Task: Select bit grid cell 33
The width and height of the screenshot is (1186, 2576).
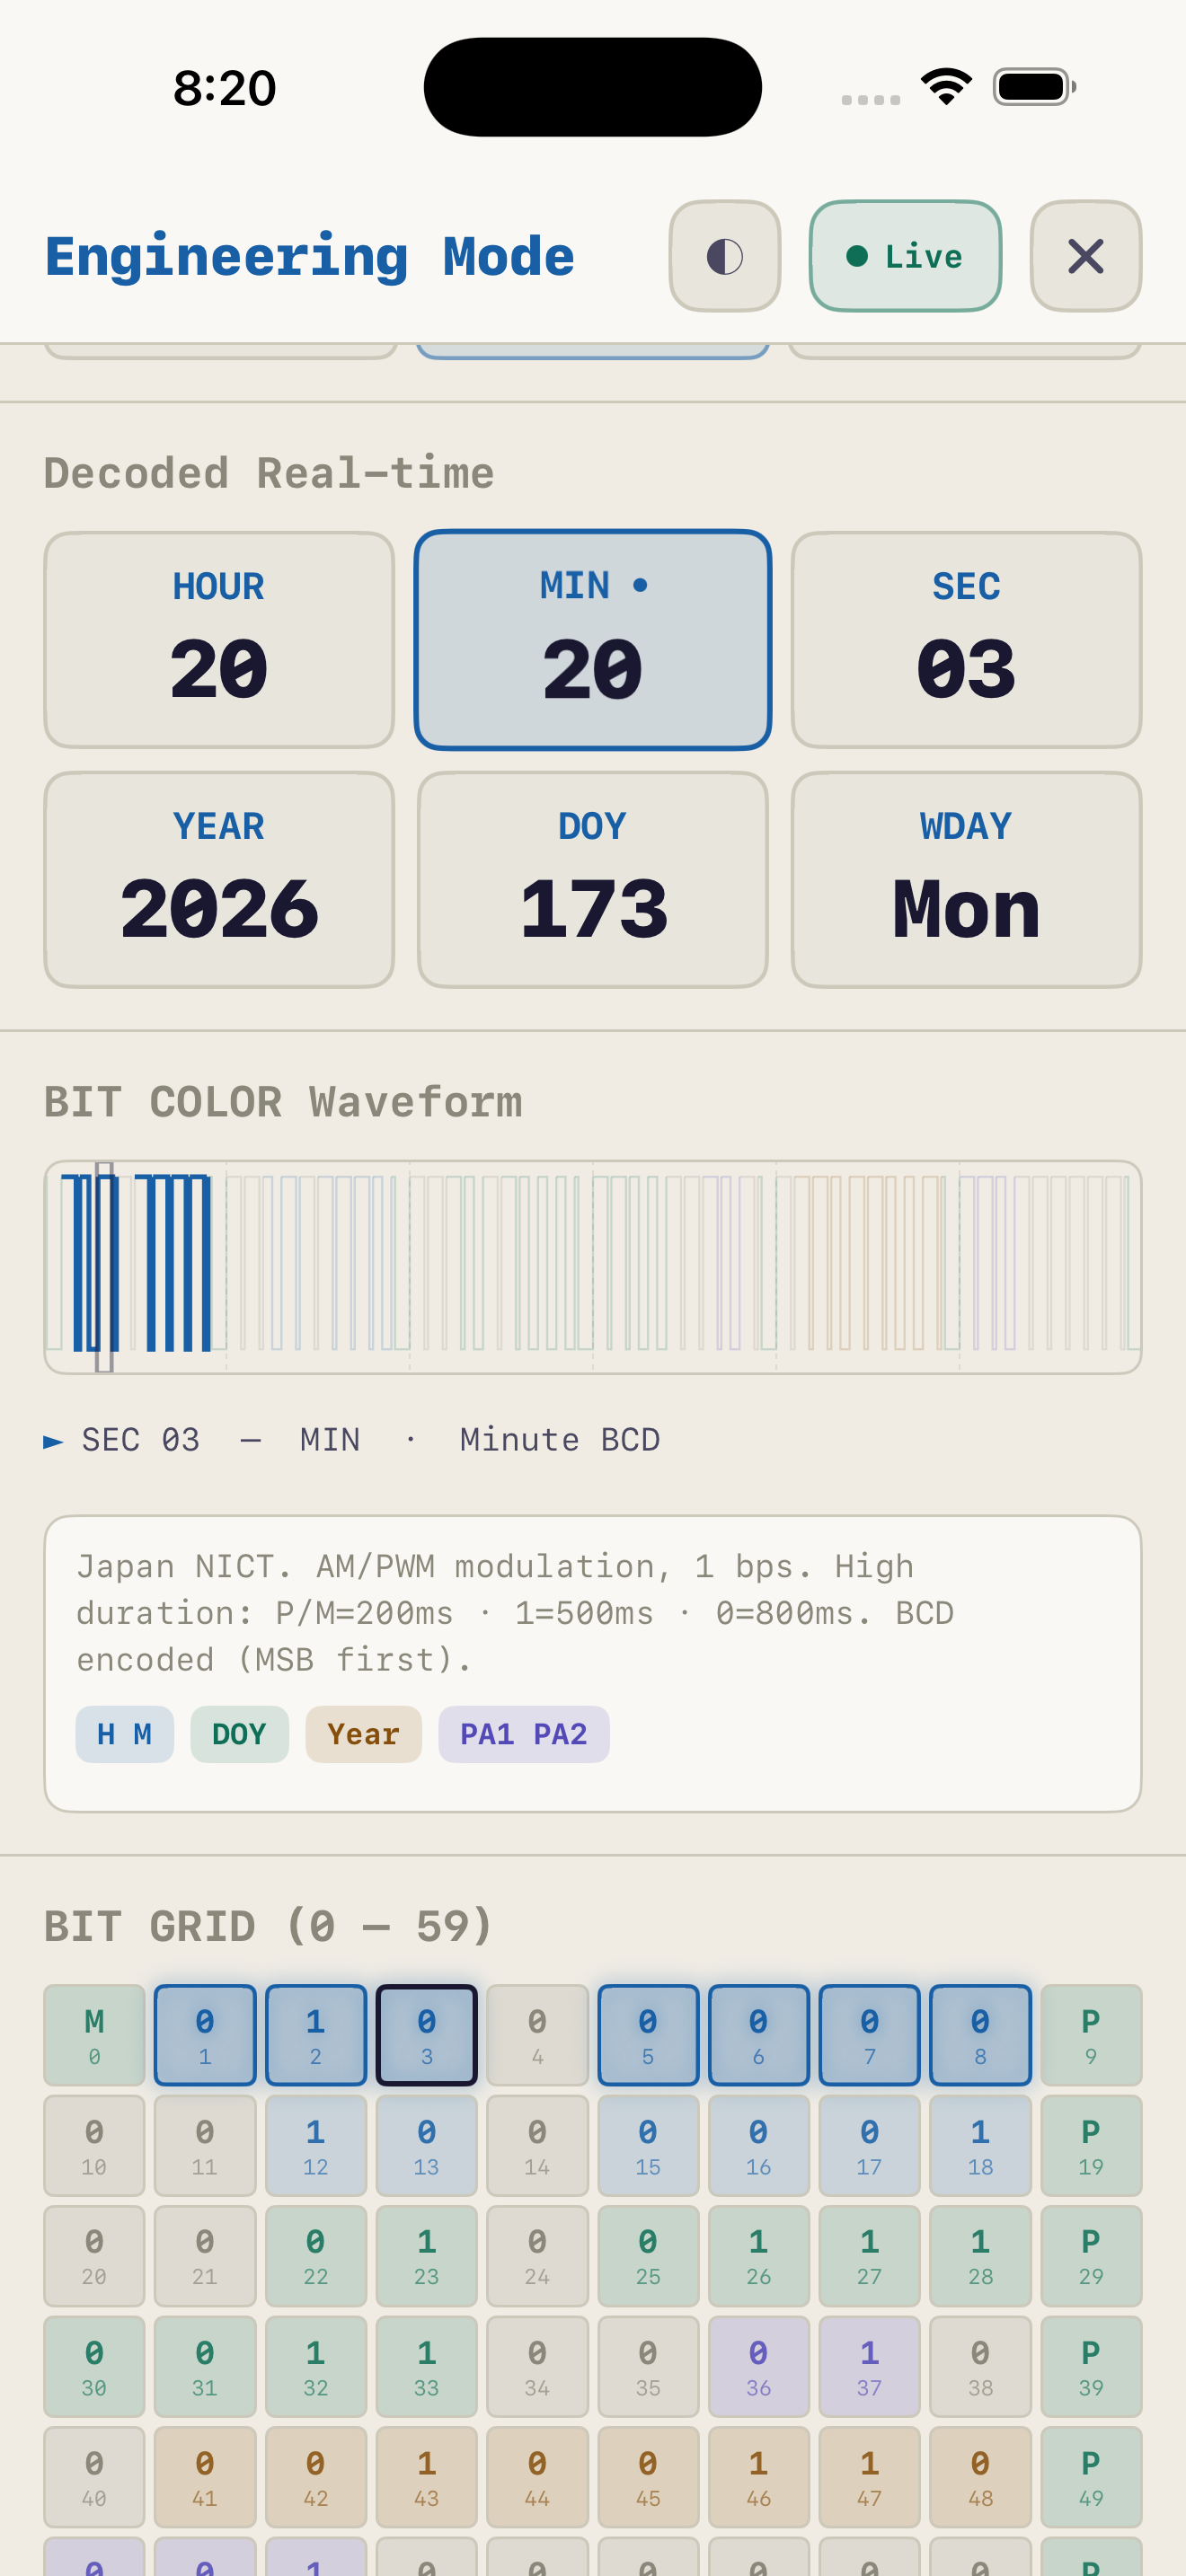Action: (x=426, y=2367)
